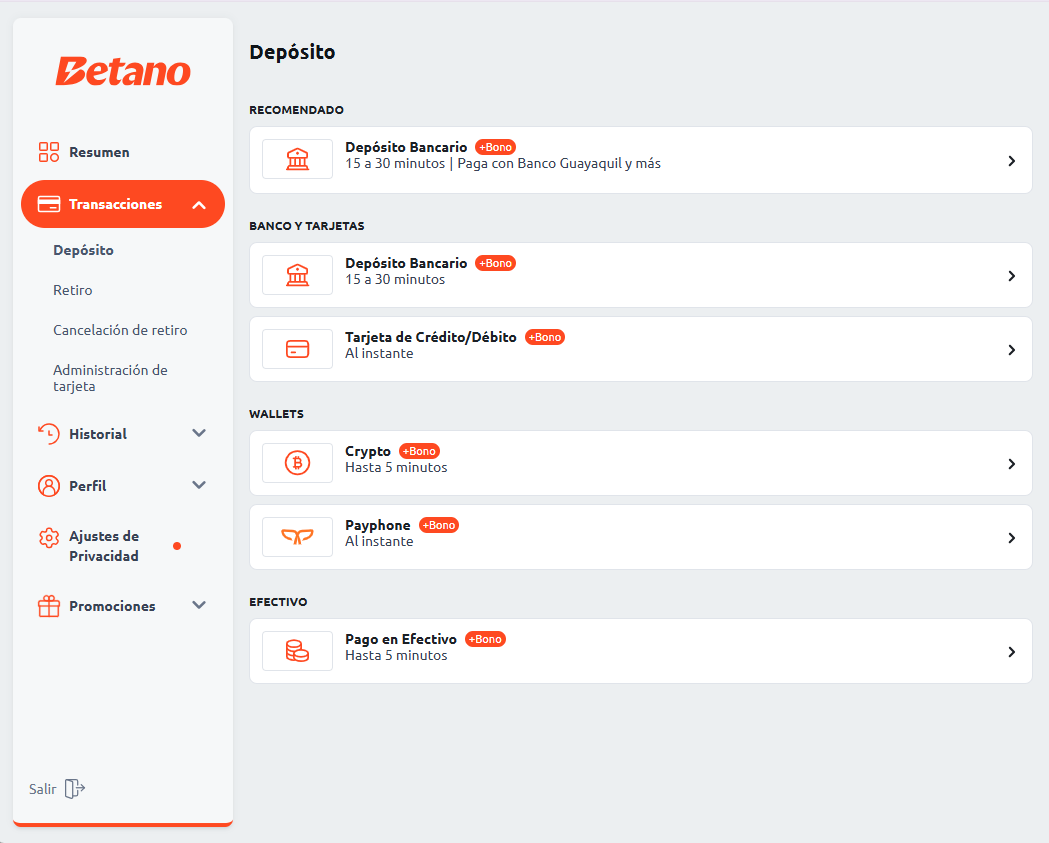1049x843 pixels.
Task: Click 'Hasta 5 minutos' under Pago en Efectivo
Action: [x=396, y=656]
